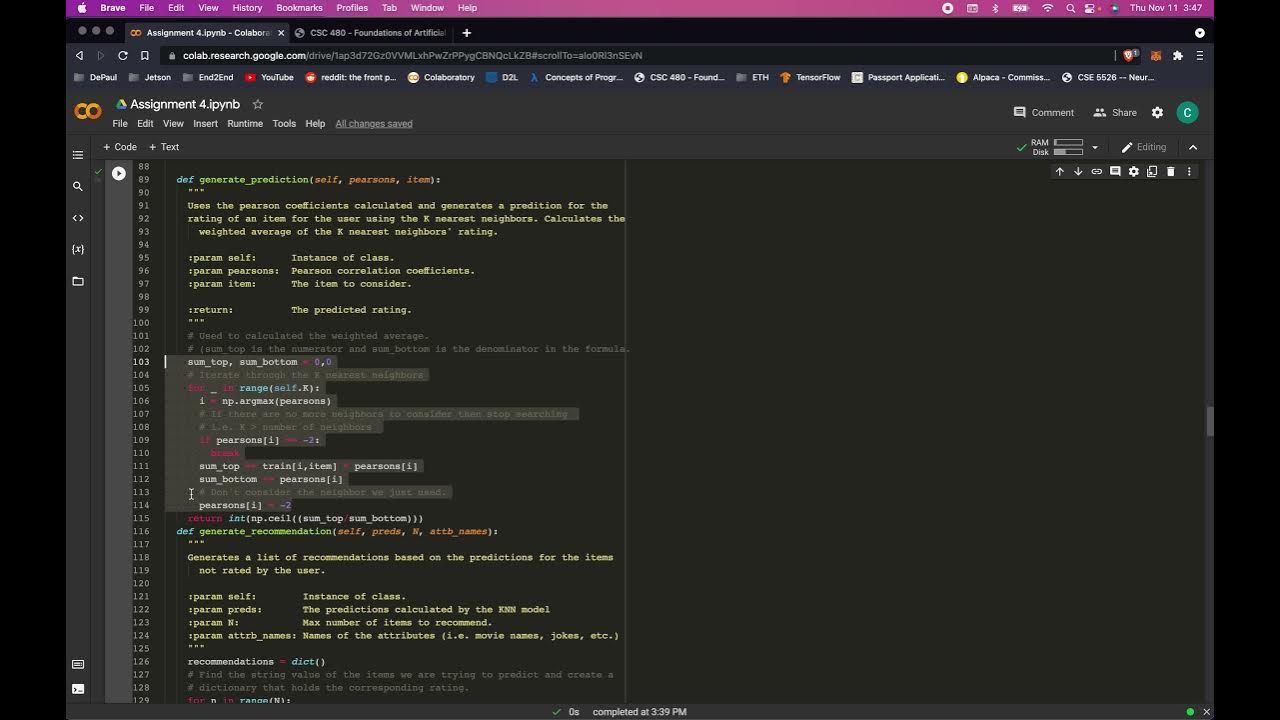Open the Colab Insert menu
Viewport: 1280px width, 720px height.
(205, 124)
